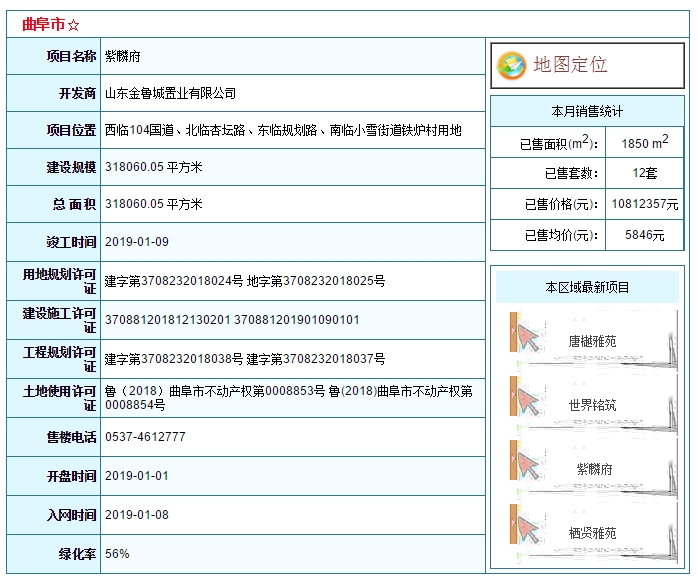Image resolution: width=698 pixels, height=581 pixels.
Task: Click the 开盘时间 label cell
Action: coord(54,476)
